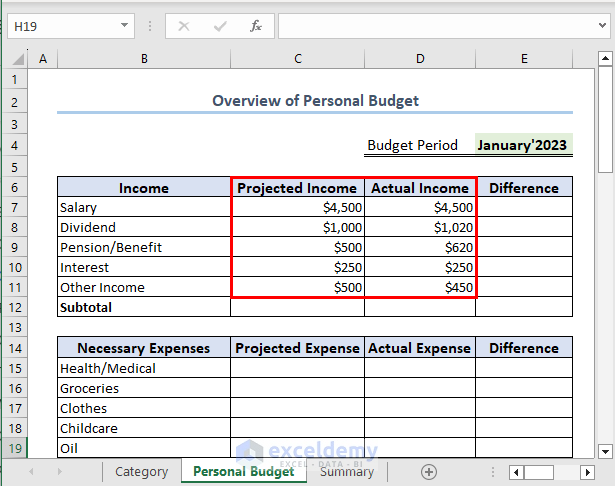
Task: Select the Clothes cell
Action: coord(144,408)
